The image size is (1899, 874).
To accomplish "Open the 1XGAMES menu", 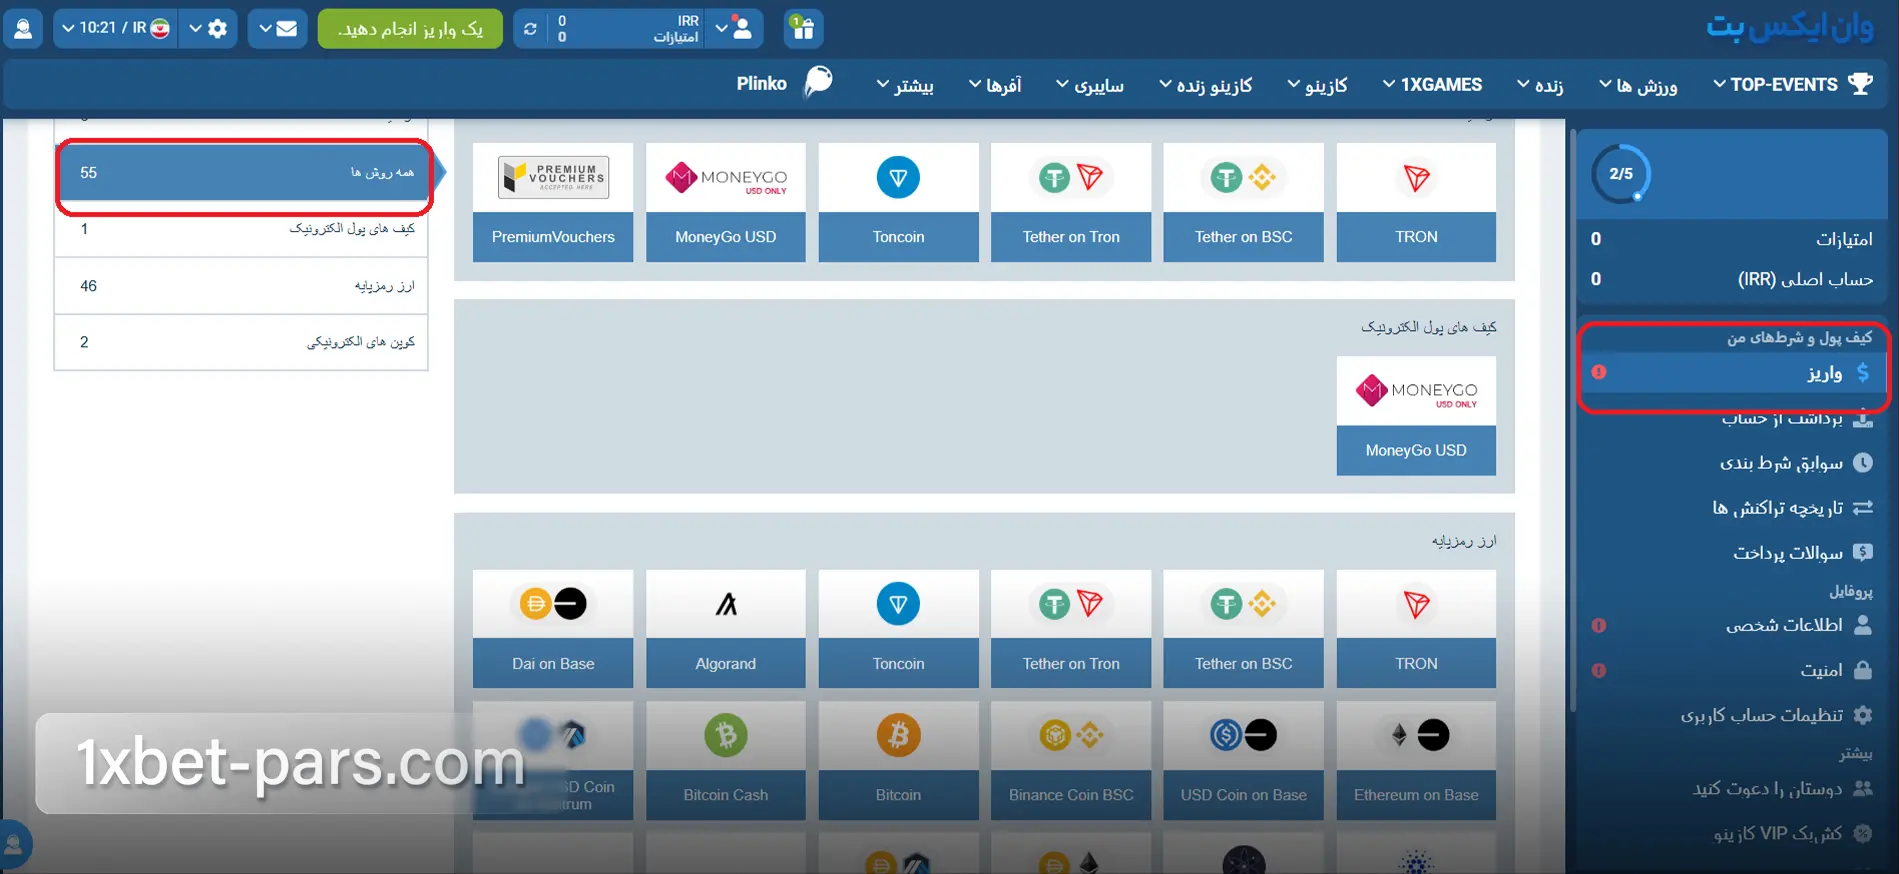I will click(x=1432, y=85).
